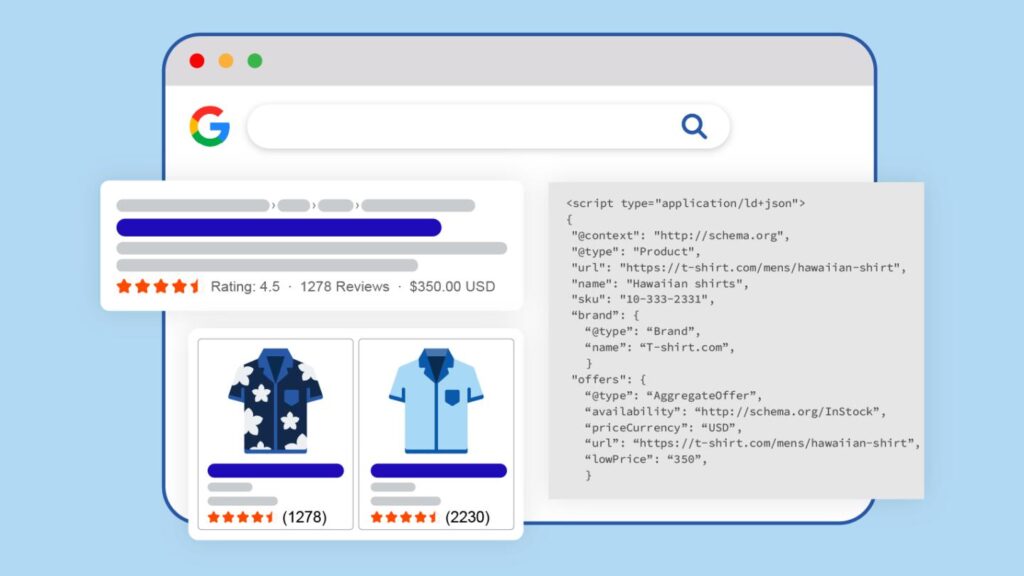
Task: Click the magnifying glass search icon
Action: pyautogui.click(x=695, y=126)
